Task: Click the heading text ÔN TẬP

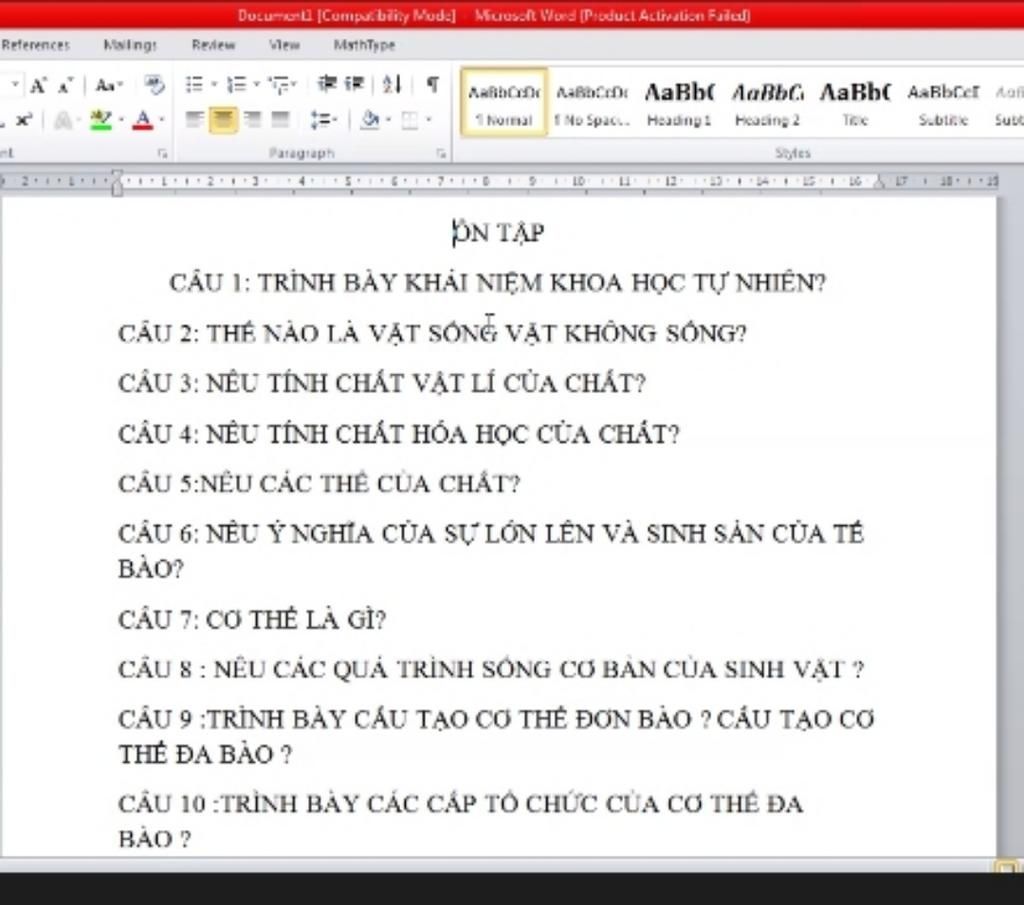Action: click(499, 232)
